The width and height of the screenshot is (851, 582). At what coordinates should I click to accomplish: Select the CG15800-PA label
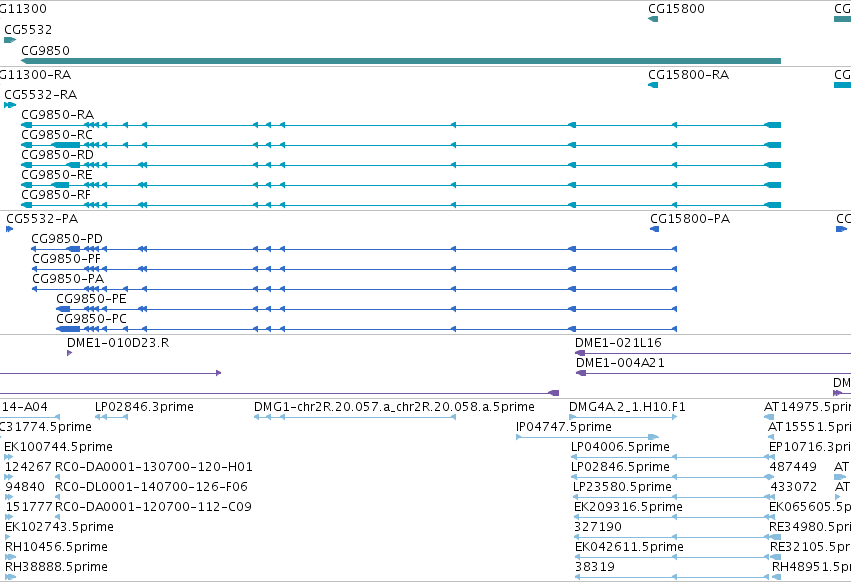click(690, 219)
